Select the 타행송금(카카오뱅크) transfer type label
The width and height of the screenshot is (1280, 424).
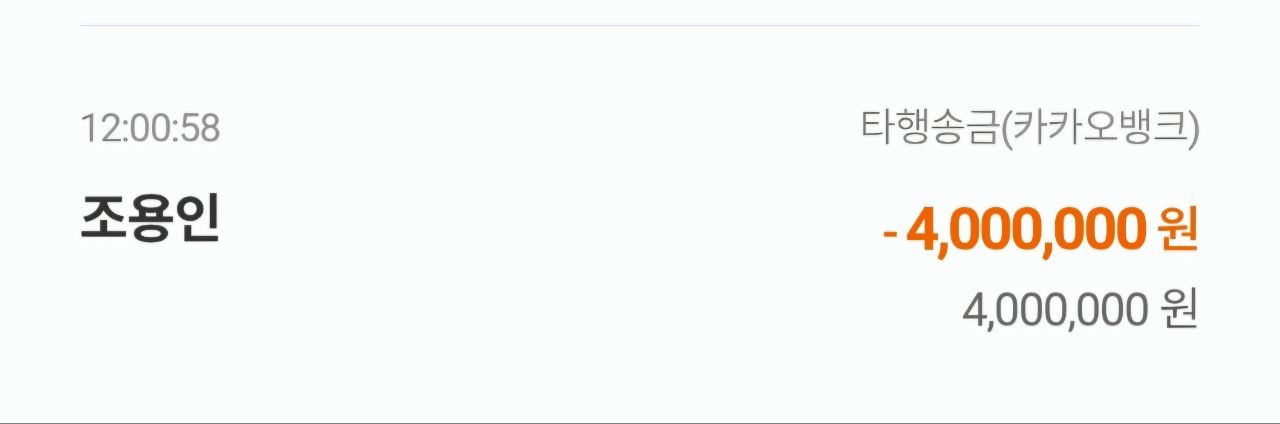(x=1029, y=129)
